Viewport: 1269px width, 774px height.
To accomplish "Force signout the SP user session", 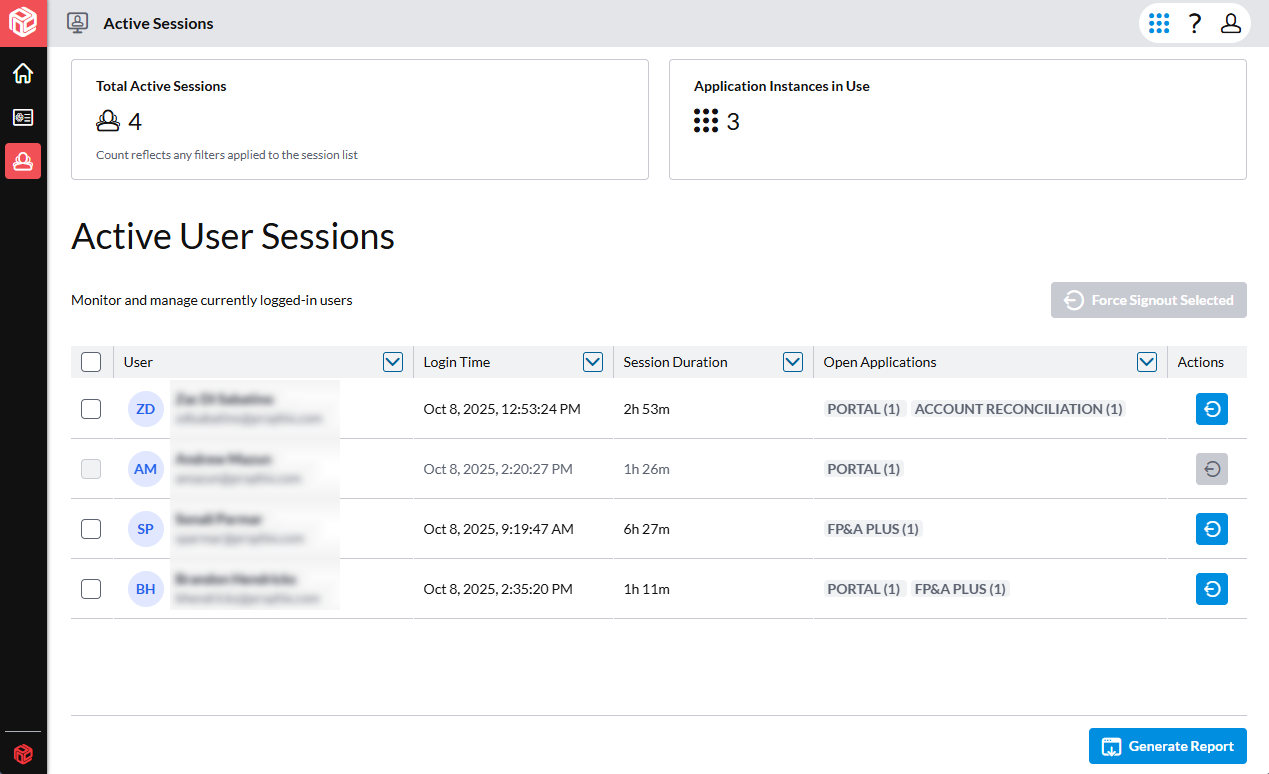I will tap(1211, 529).
